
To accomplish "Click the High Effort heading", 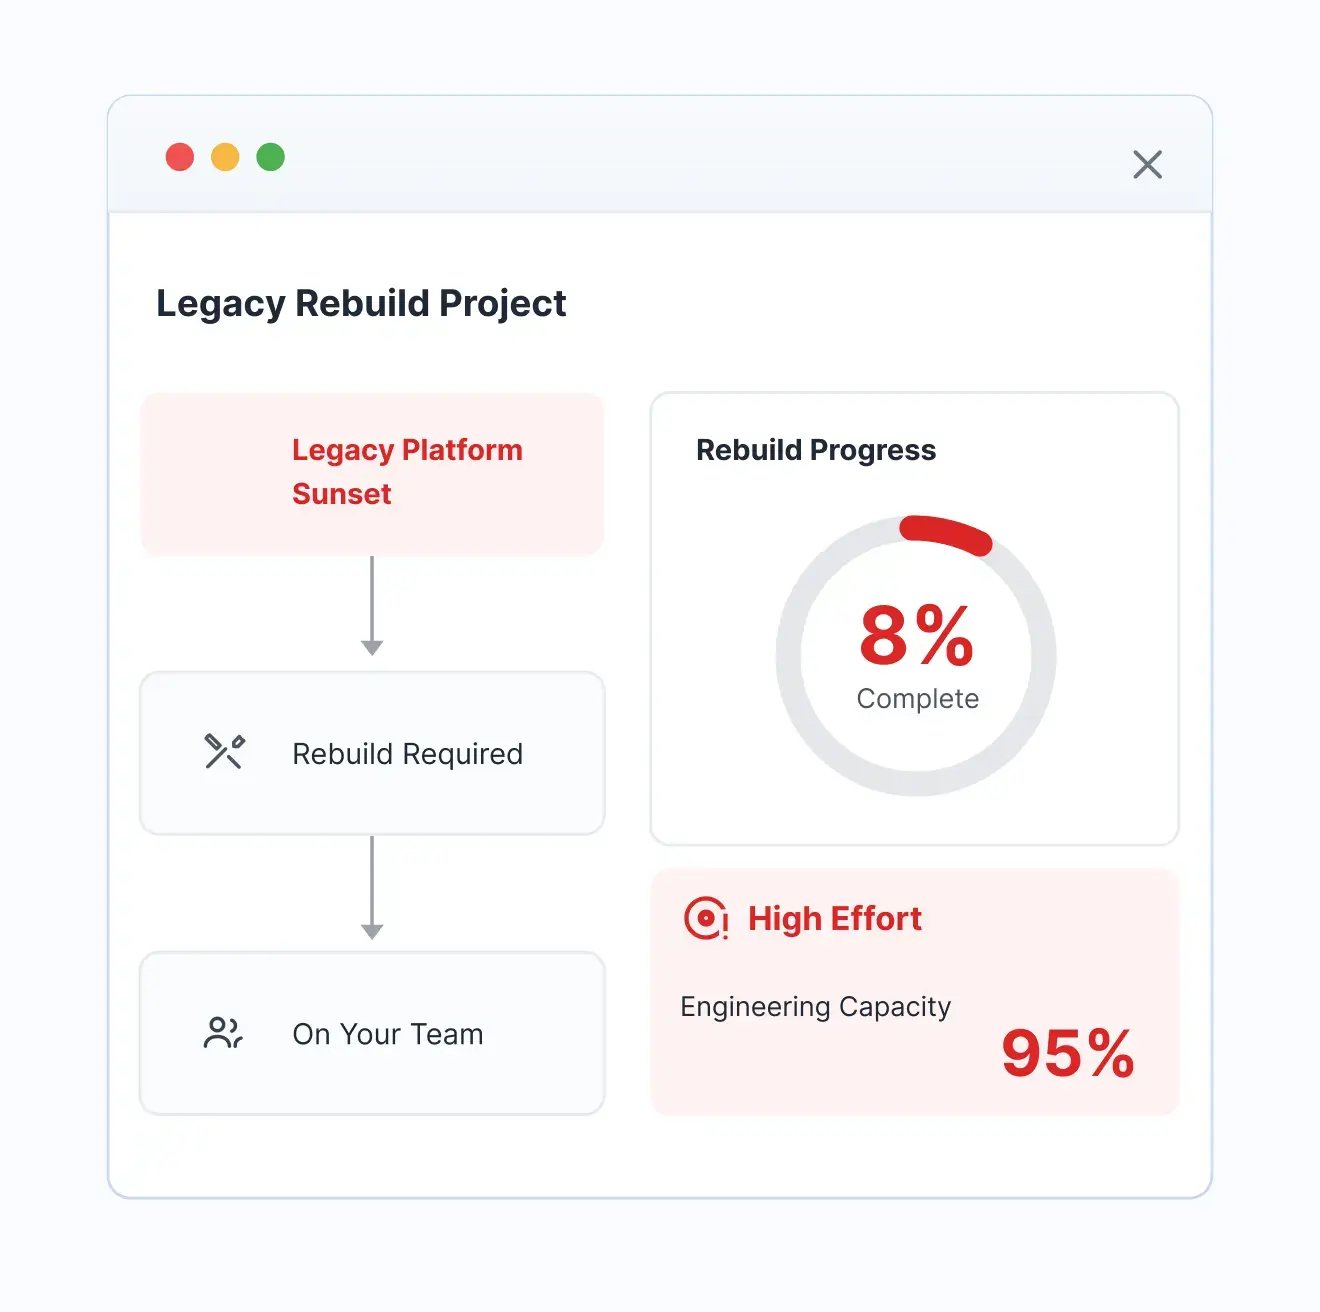I will pyautogui.click(x=835, y=918).
